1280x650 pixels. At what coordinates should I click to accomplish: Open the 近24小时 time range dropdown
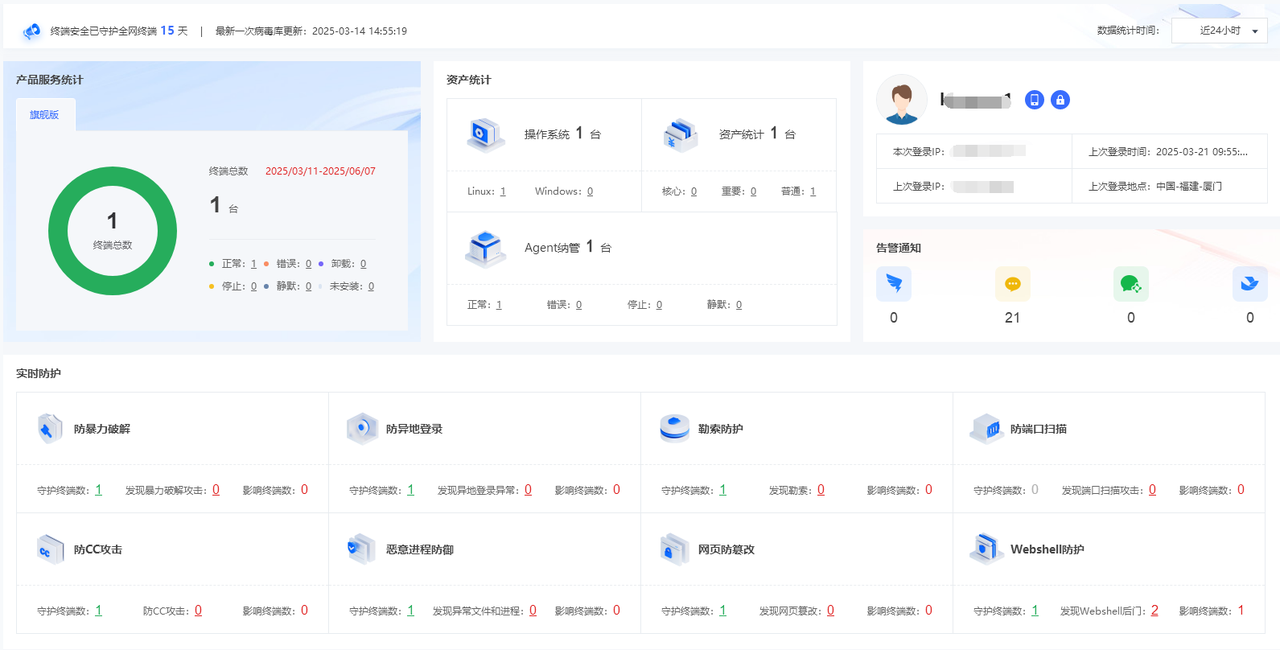(x=1218, y=30)
